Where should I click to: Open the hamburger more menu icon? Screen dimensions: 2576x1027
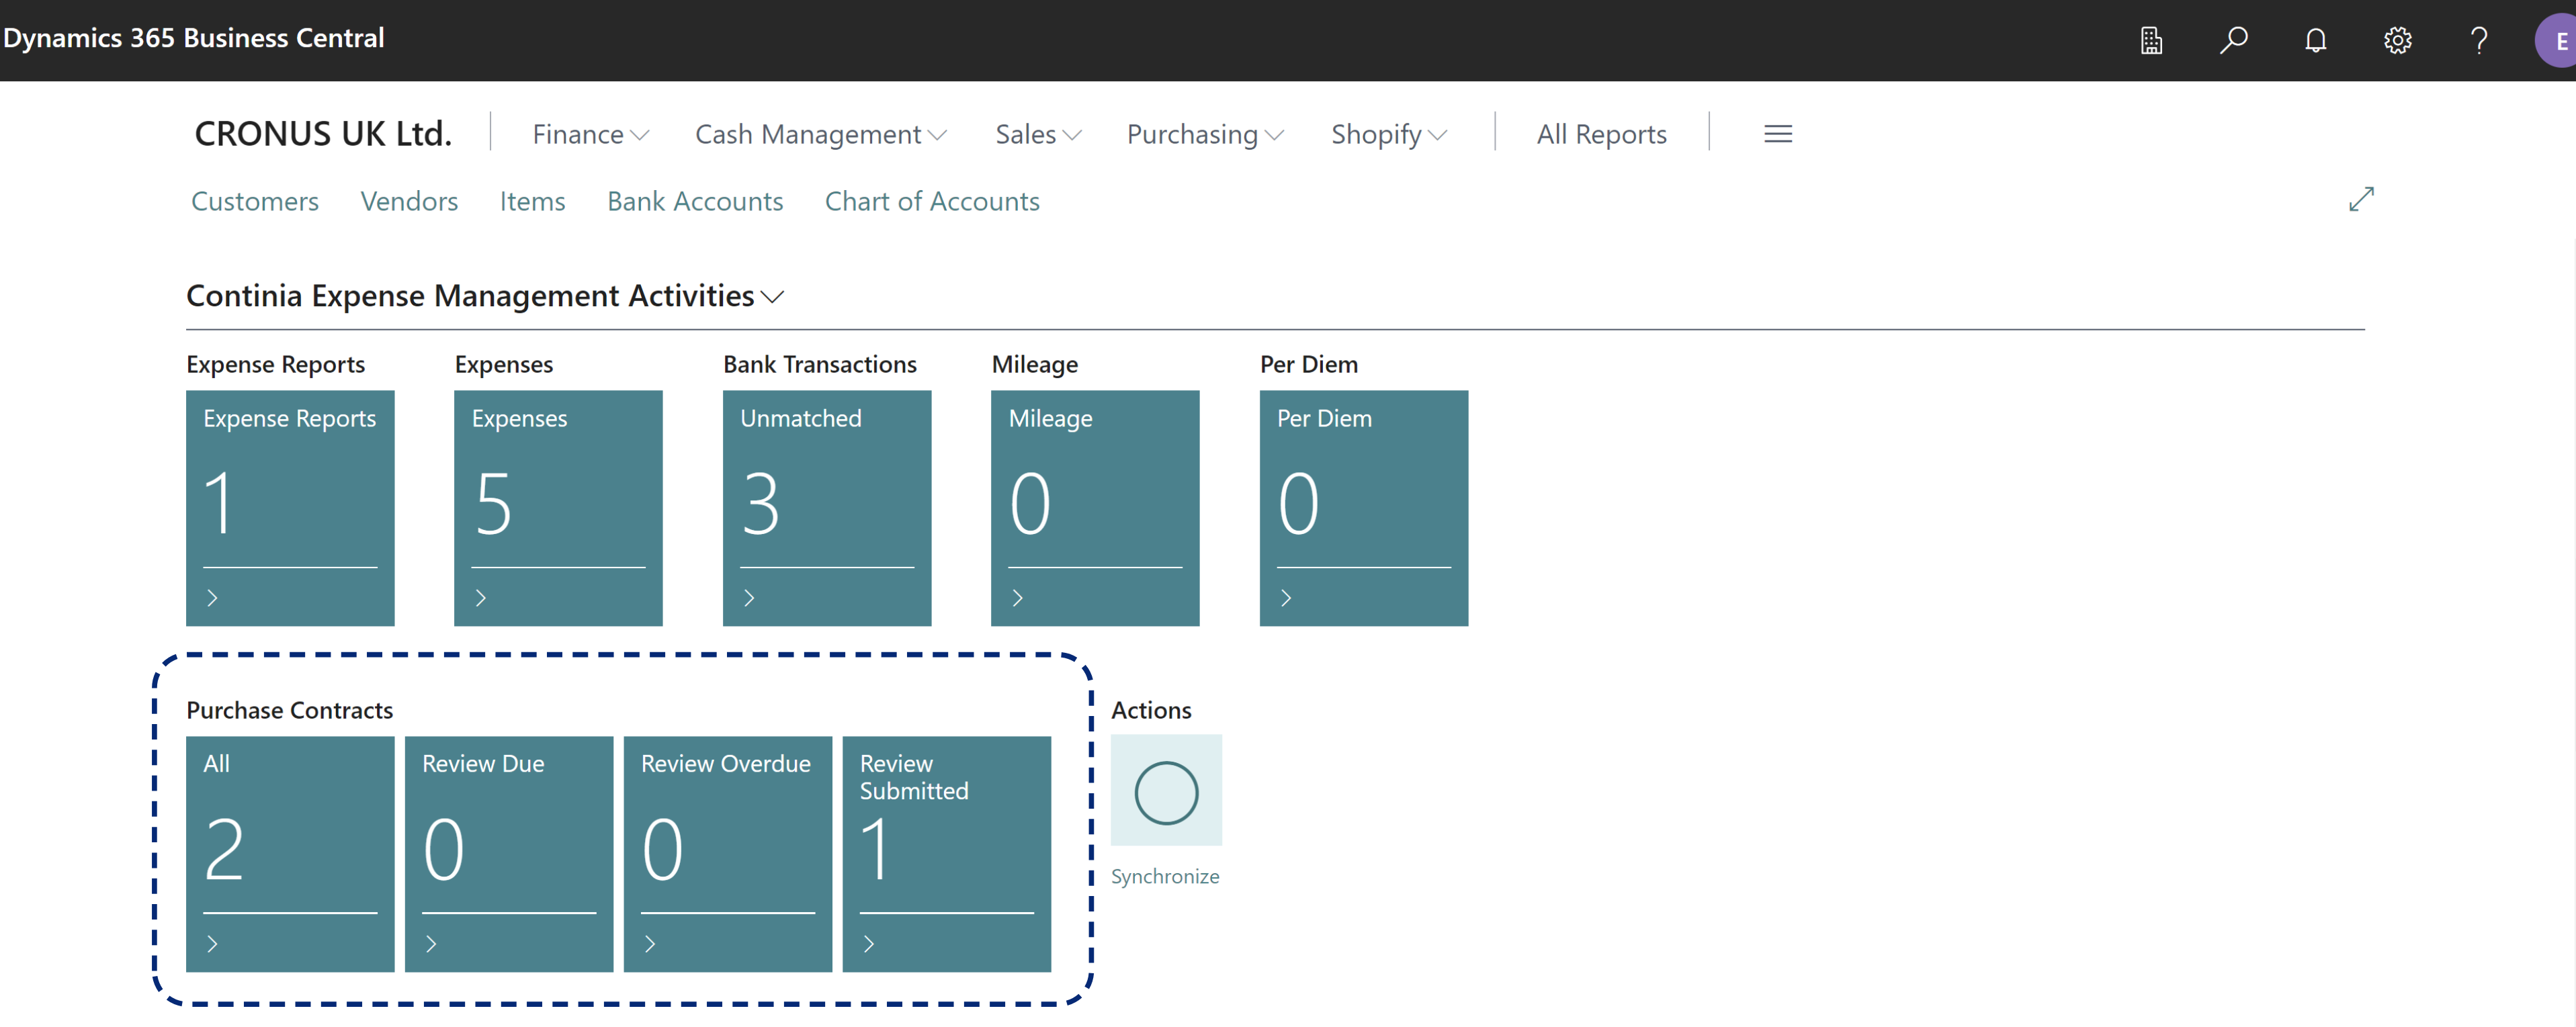[1777, 134]
